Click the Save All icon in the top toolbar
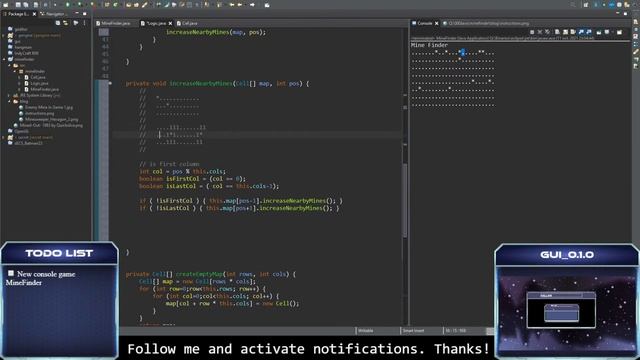This screenshot has width=640, height=360. pos(25,4)
